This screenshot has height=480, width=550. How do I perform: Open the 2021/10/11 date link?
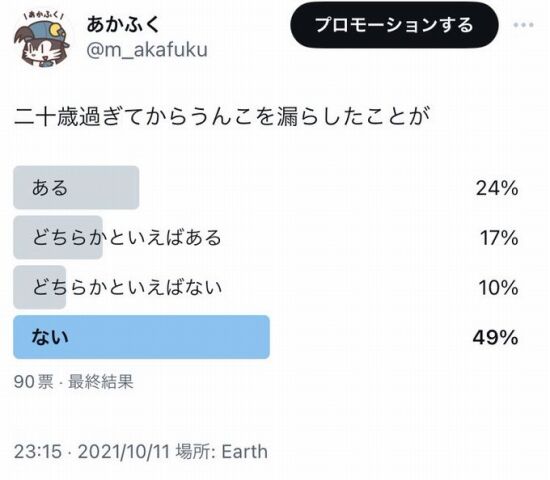(124, 452)
